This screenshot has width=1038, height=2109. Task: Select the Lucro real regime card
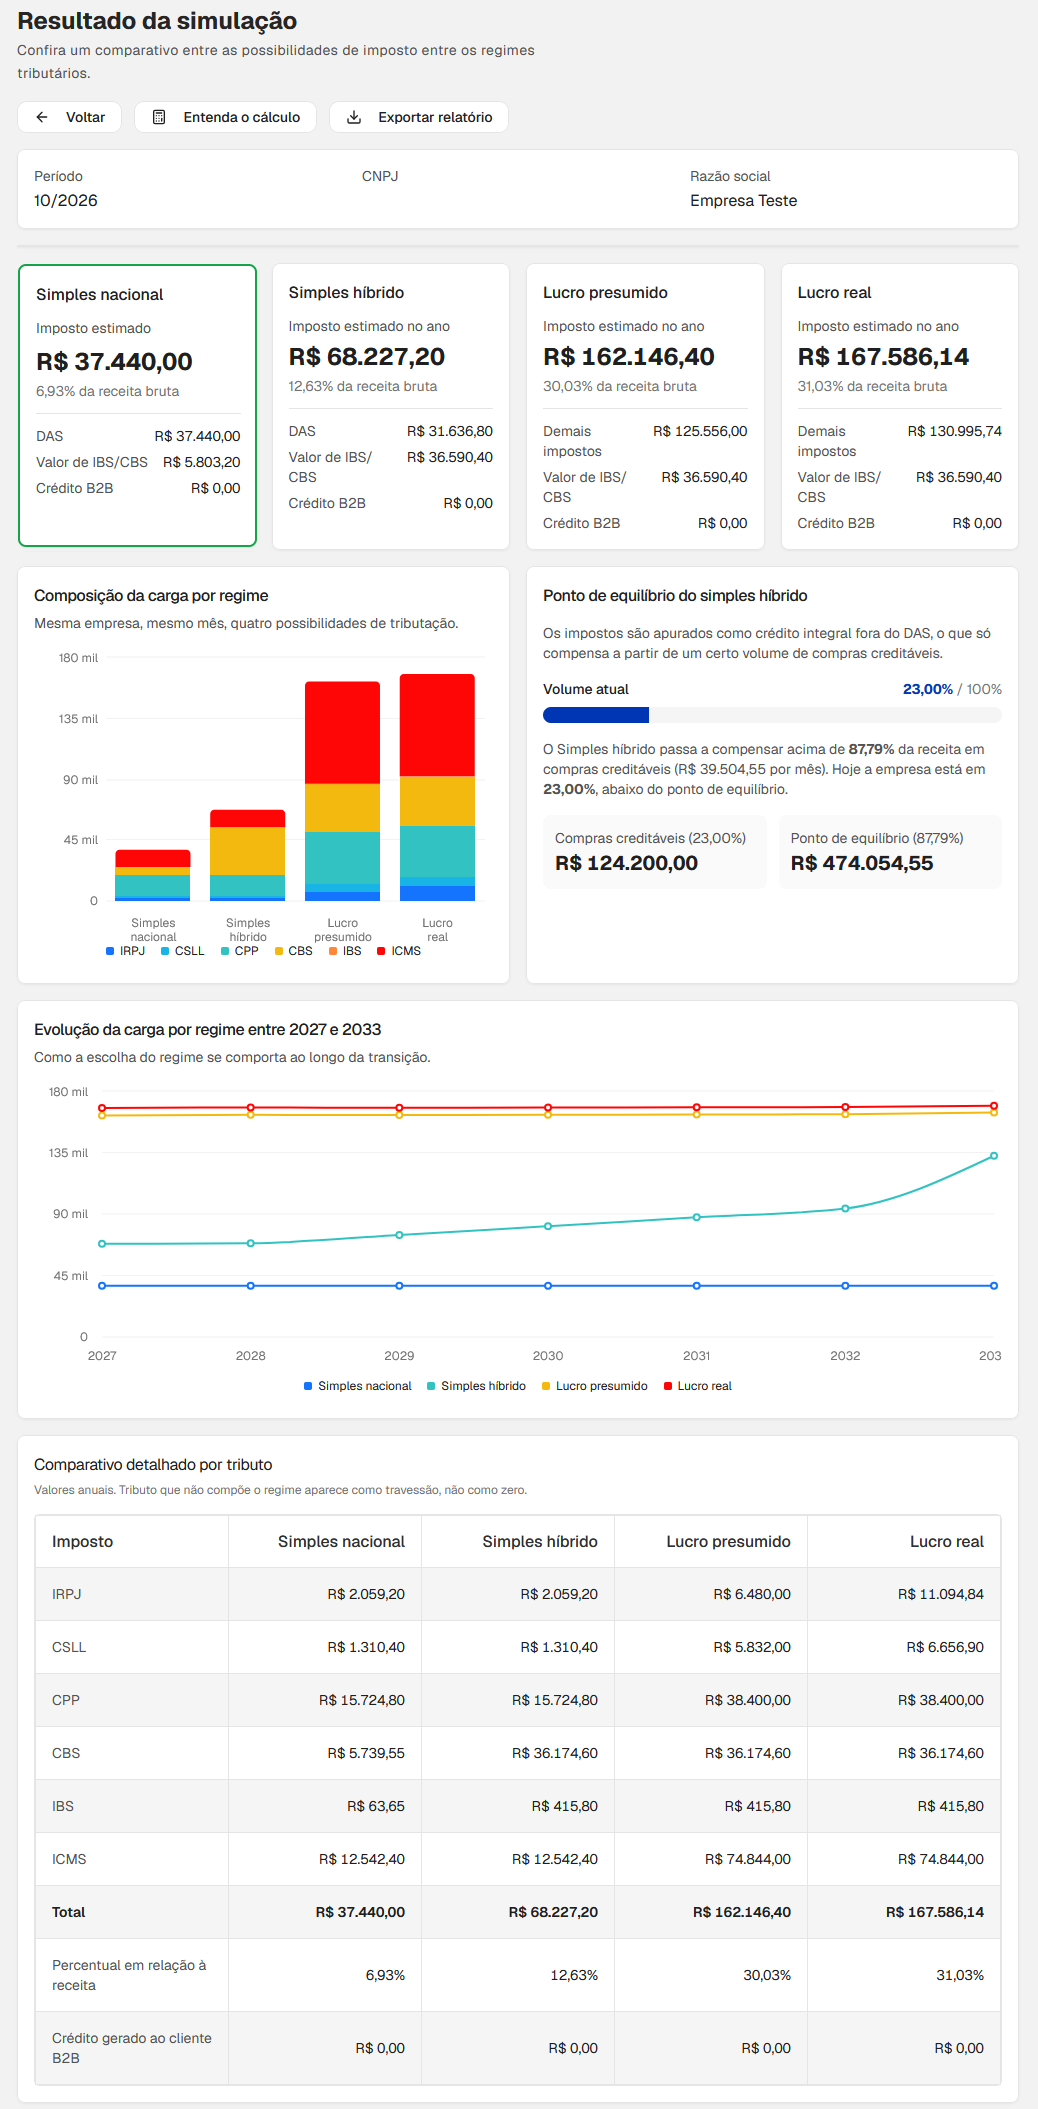tap(900, 406)
